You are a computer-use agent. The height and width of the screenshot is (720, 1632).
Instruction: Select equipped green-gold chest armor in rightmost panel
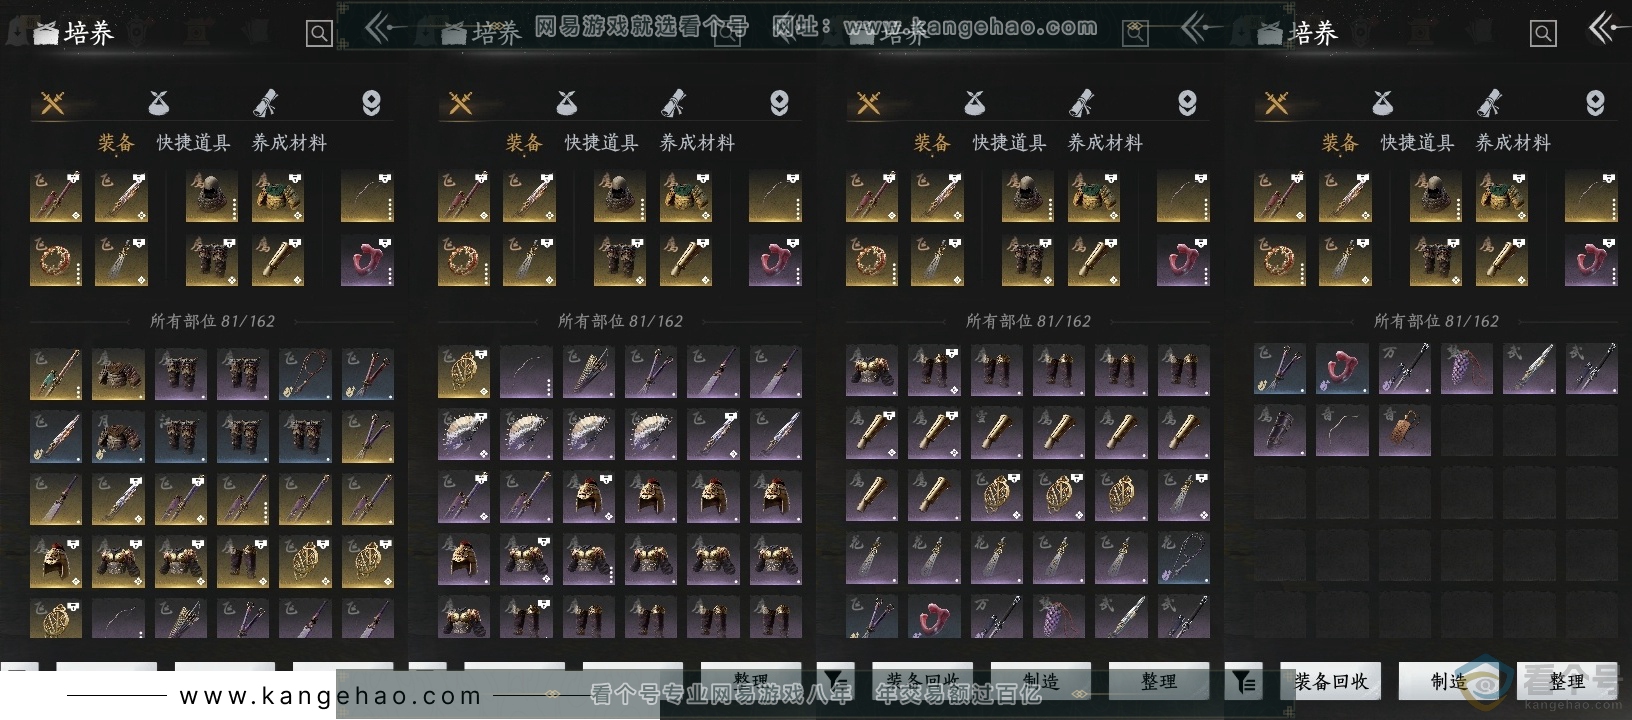pyautogui.click(x=1502, y=196)
